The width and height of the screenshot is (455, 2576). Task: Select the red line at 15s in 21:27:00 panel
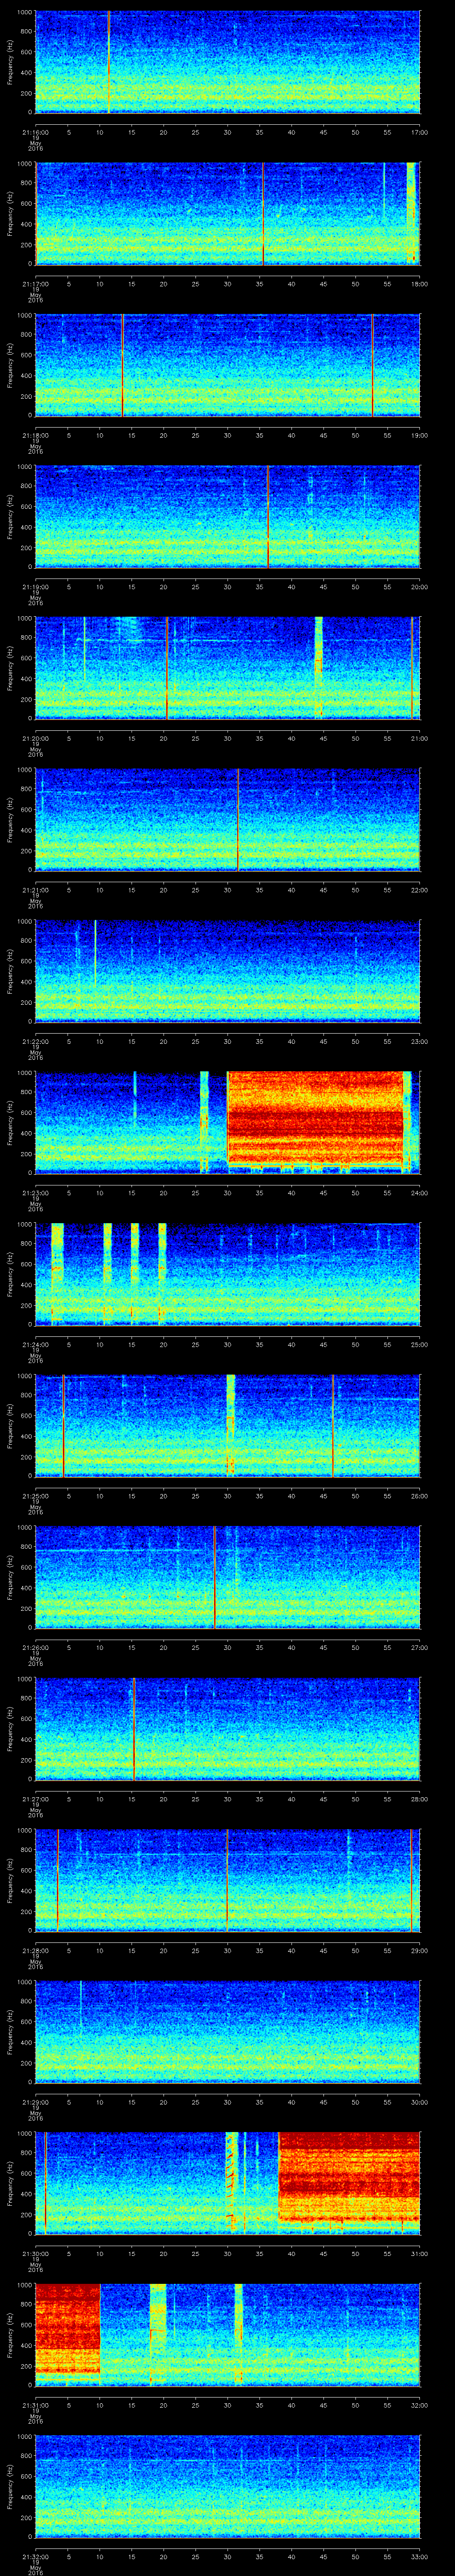coord(134,1728)
